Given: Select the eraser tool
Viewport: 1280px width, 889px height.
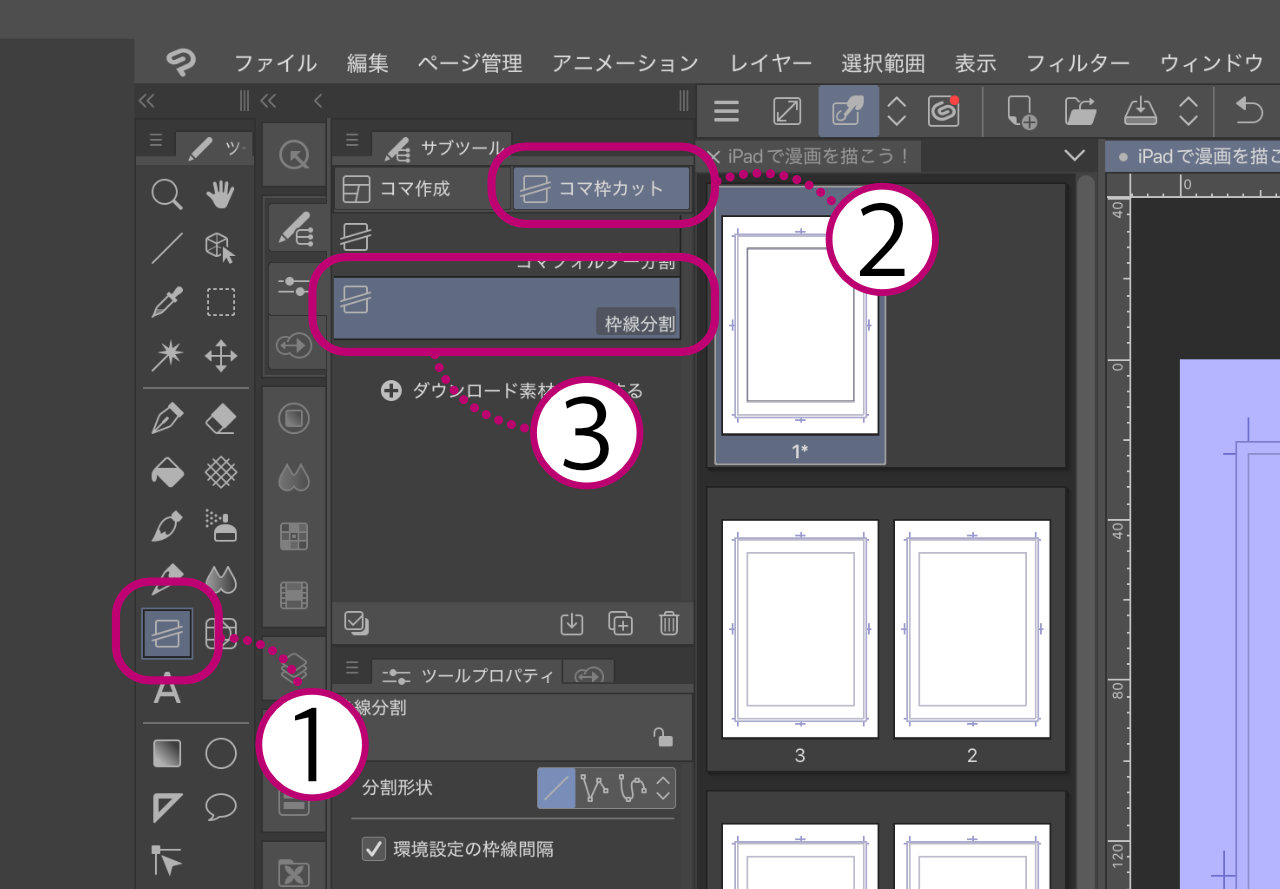Looking at the screenshot, I should coord(220,419).
